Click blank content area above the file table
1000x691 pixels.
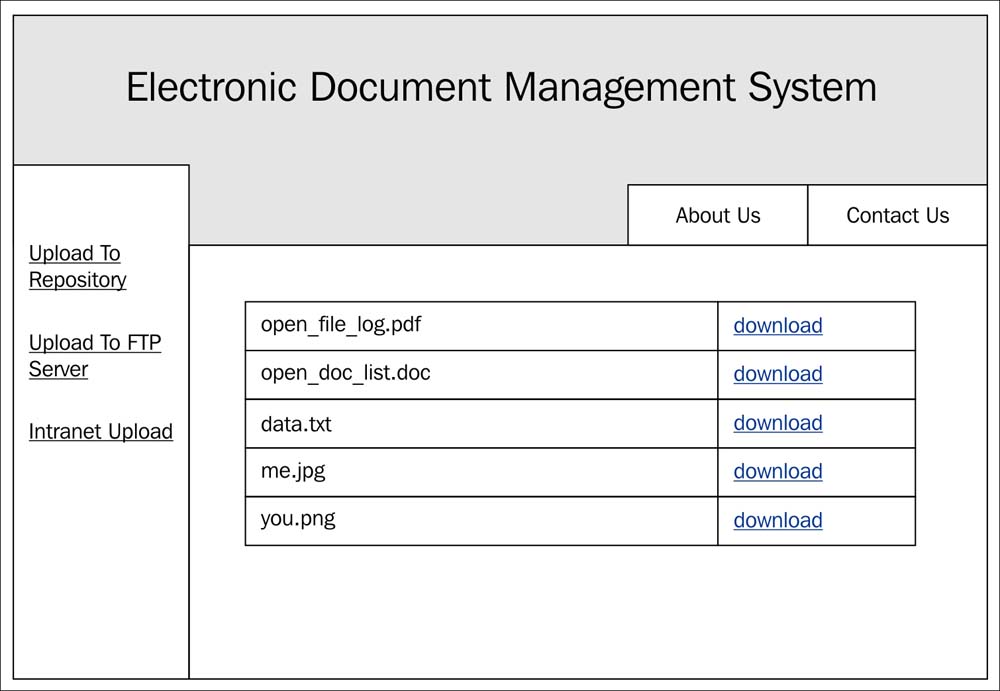[x=580, y=273]
